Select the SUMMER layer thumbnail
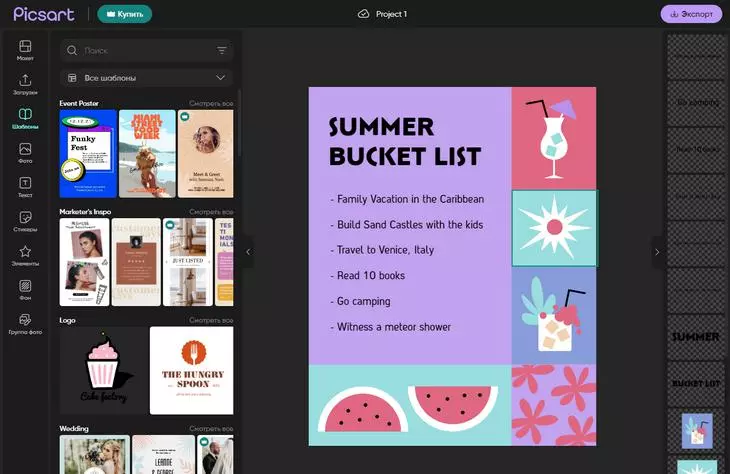Viewport: 730px width, 474px height. 697,337
